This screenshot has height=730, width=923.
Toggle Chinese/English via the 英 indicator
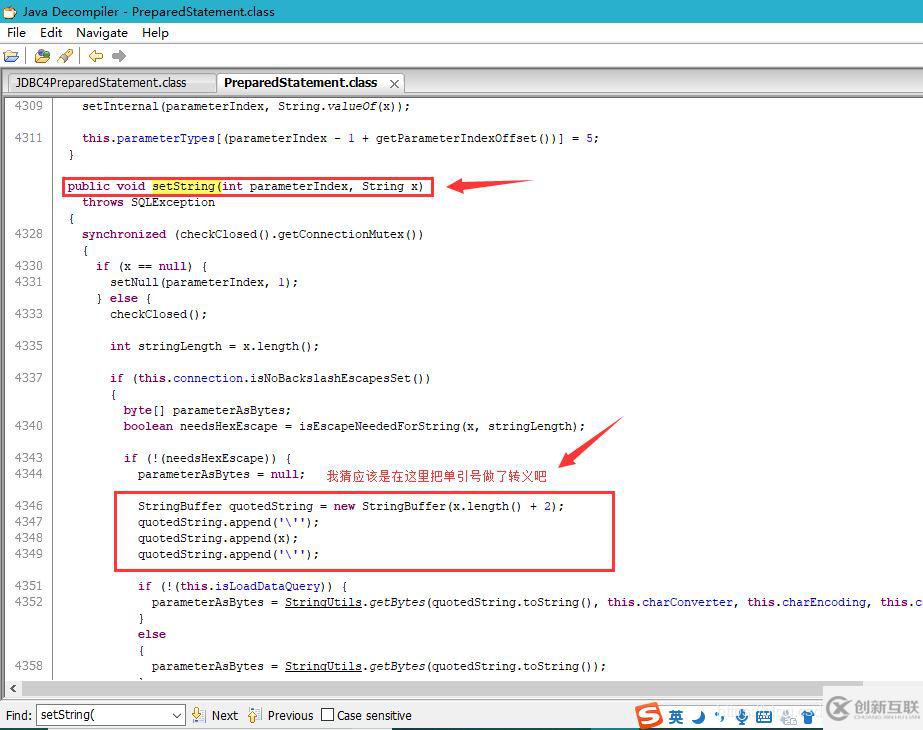675,716
